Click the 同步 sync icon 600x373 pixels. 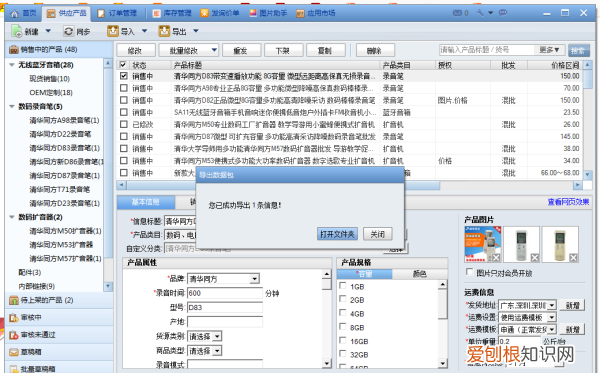(x=68, y=31)
